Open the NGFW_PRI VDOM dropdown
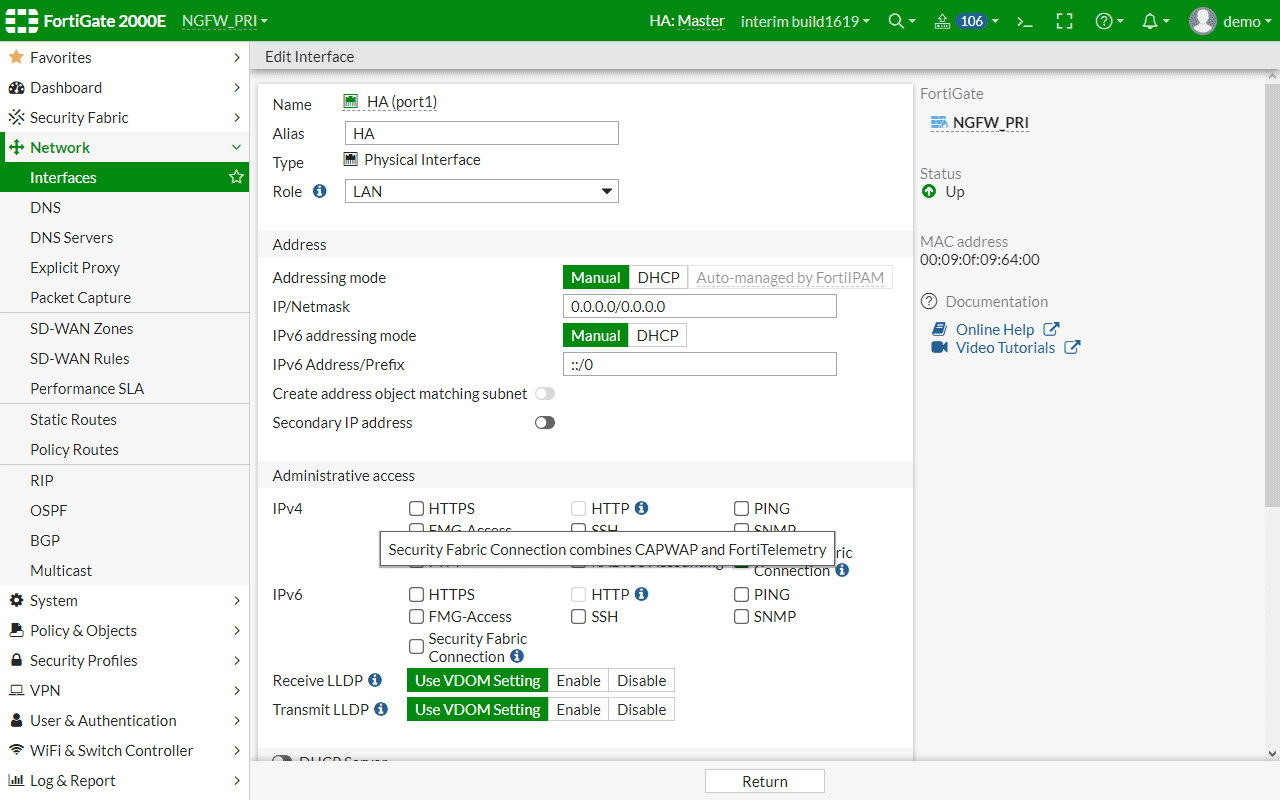This screenshot has height=800, width=1280. click(225, 21)
